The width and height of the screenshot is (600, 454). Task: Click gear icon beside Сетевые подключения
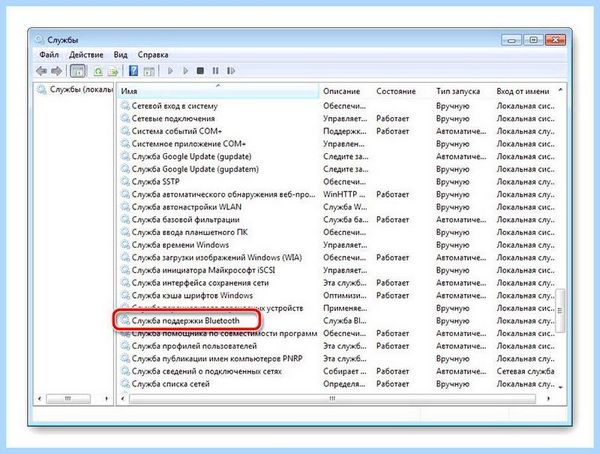[125, 119]
